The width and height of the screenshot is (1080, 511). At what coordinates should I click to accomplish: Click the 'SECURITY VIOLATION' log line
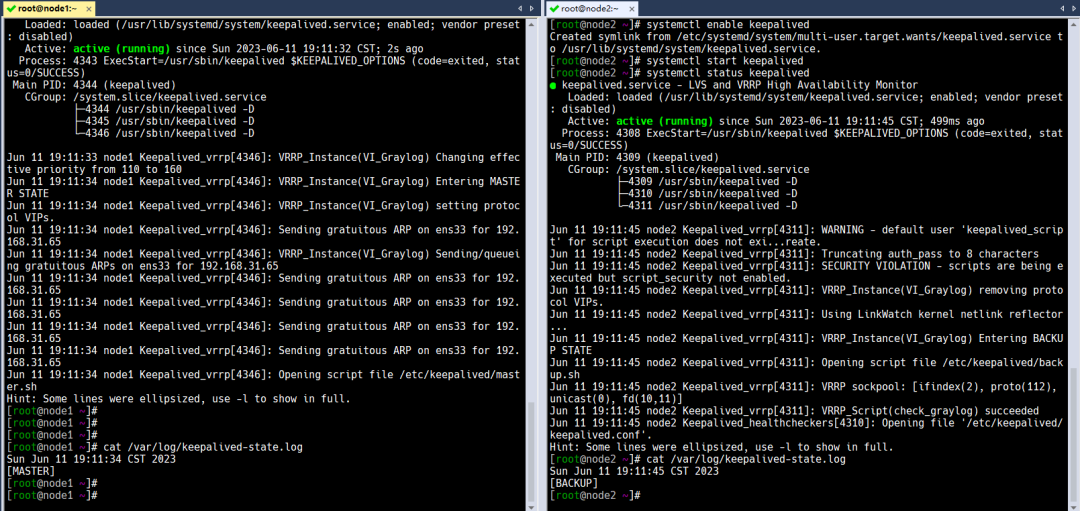[x=807, y=271]
